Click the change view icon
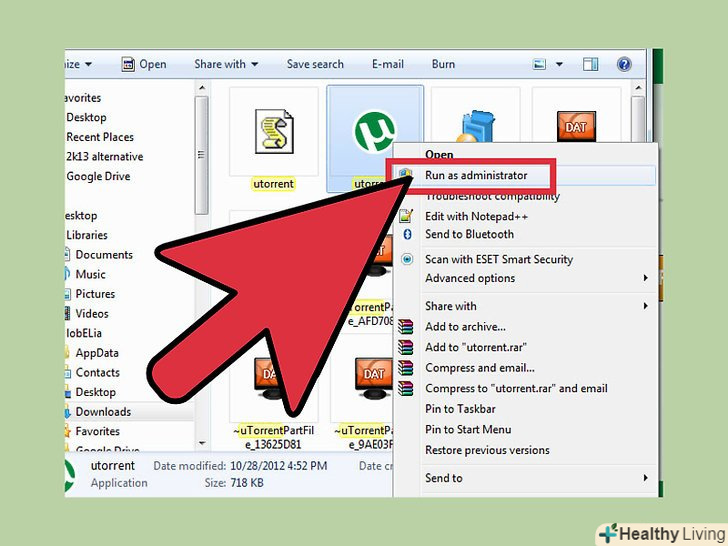The height and width of the screenshot is (546, 728). [539, 64]
